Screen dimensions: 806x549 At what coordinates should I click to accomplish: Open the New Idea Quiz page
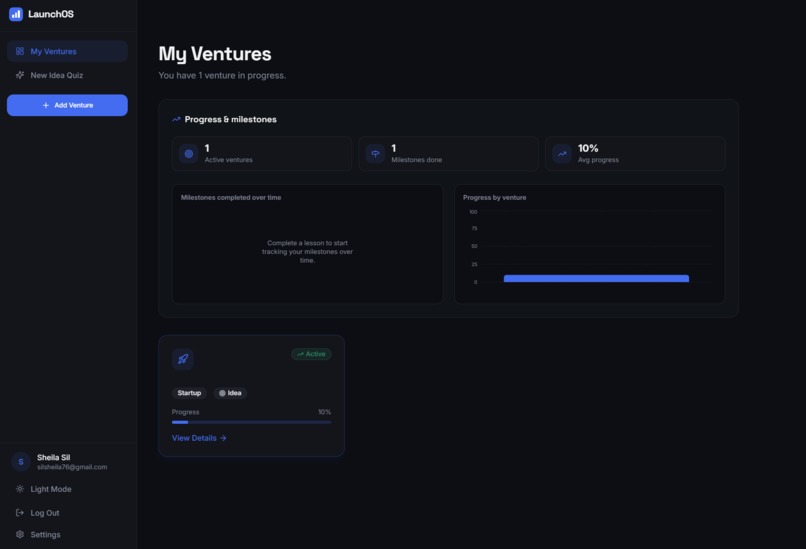(67, 75)
